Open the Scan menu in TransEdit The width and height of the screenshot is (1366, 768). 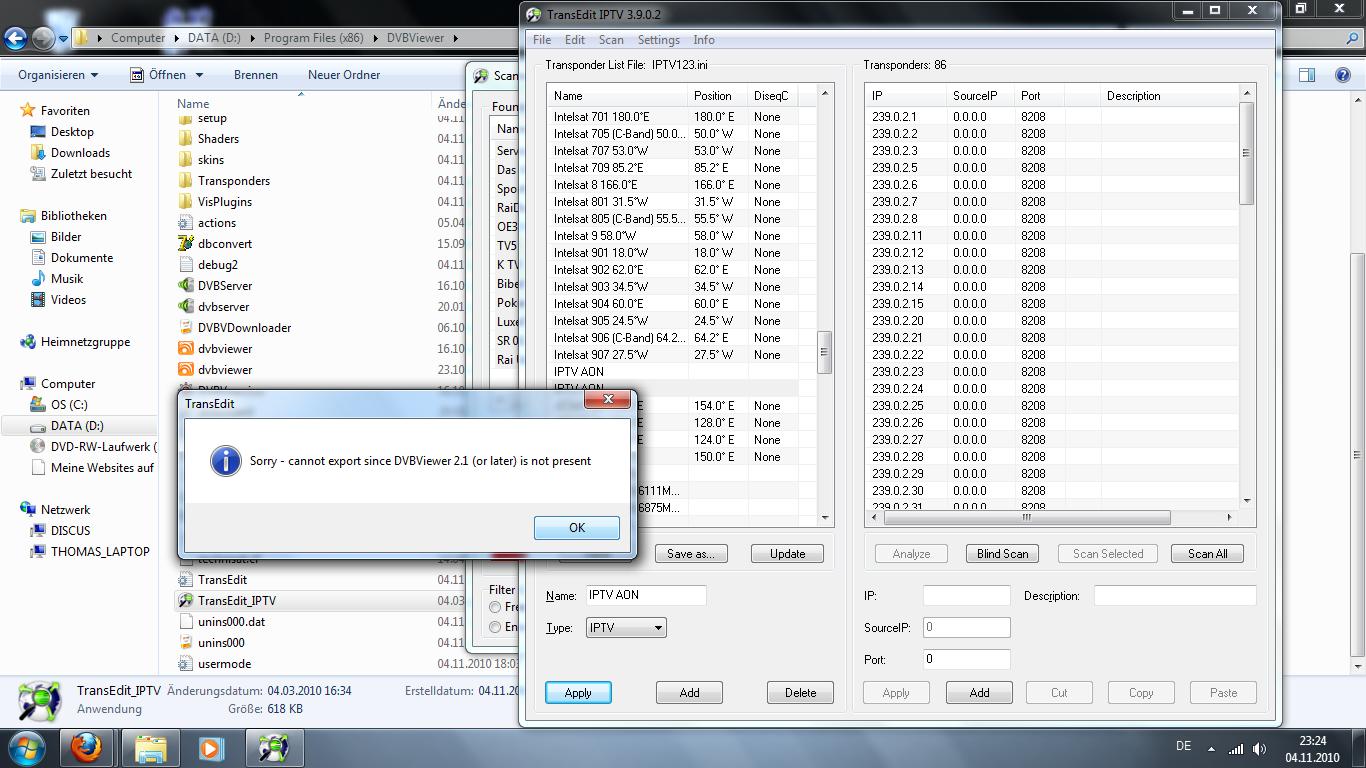click(611, 40)
